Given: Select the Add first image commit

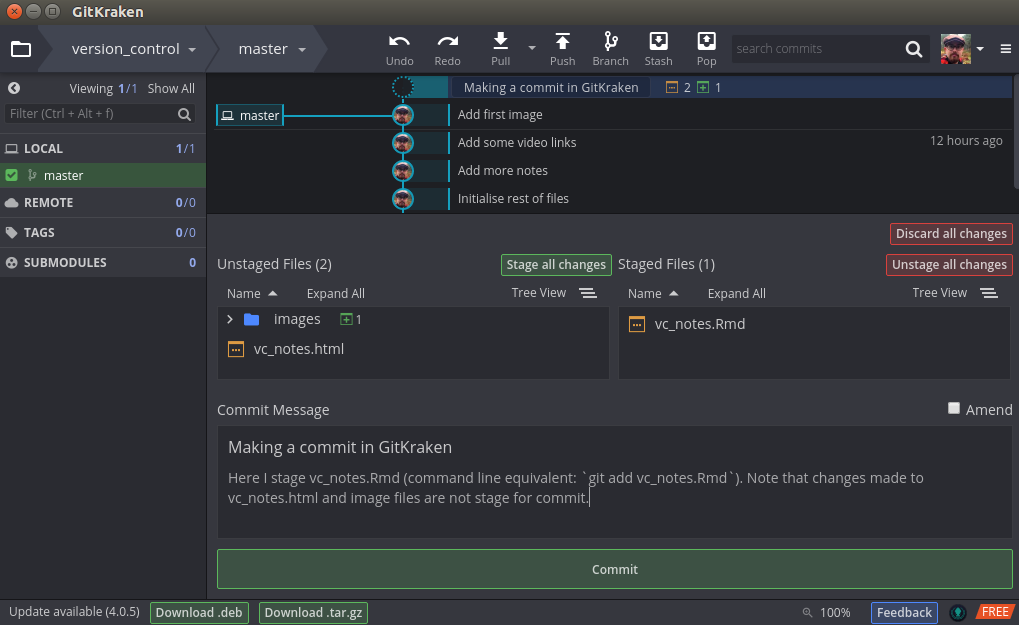Looking at the screenshot, I should [x=500, y=115].
